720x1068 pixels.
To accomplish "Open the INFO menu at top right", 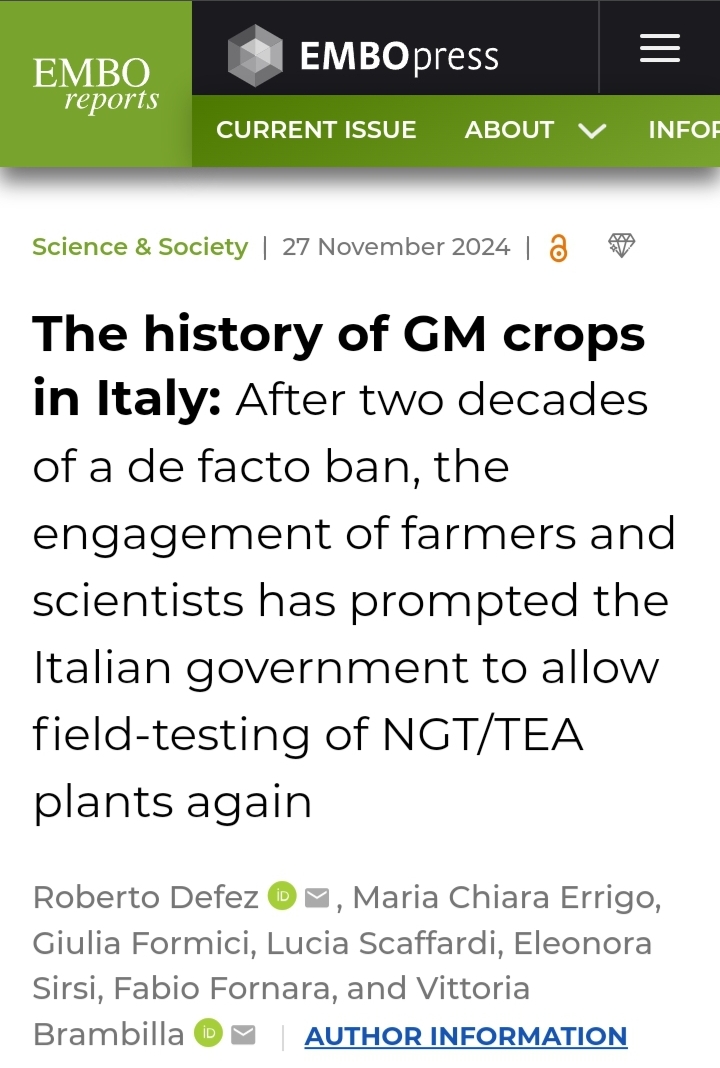I will coord(690,129).
